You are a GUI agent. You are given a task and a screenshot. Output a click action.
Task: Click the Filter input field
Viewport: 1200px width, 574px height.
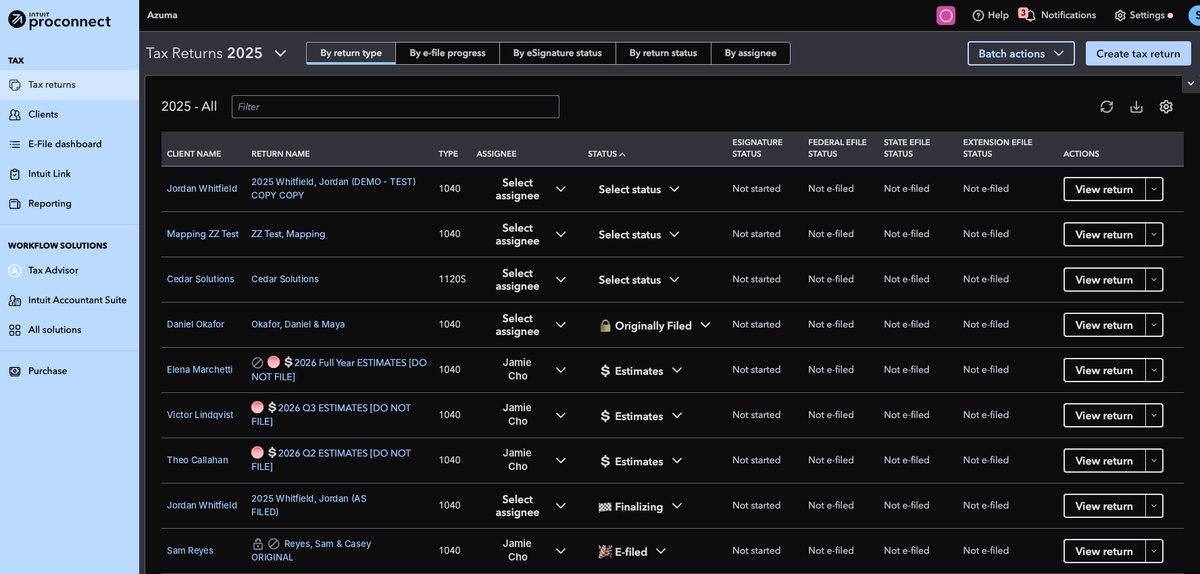coord(395,107)
